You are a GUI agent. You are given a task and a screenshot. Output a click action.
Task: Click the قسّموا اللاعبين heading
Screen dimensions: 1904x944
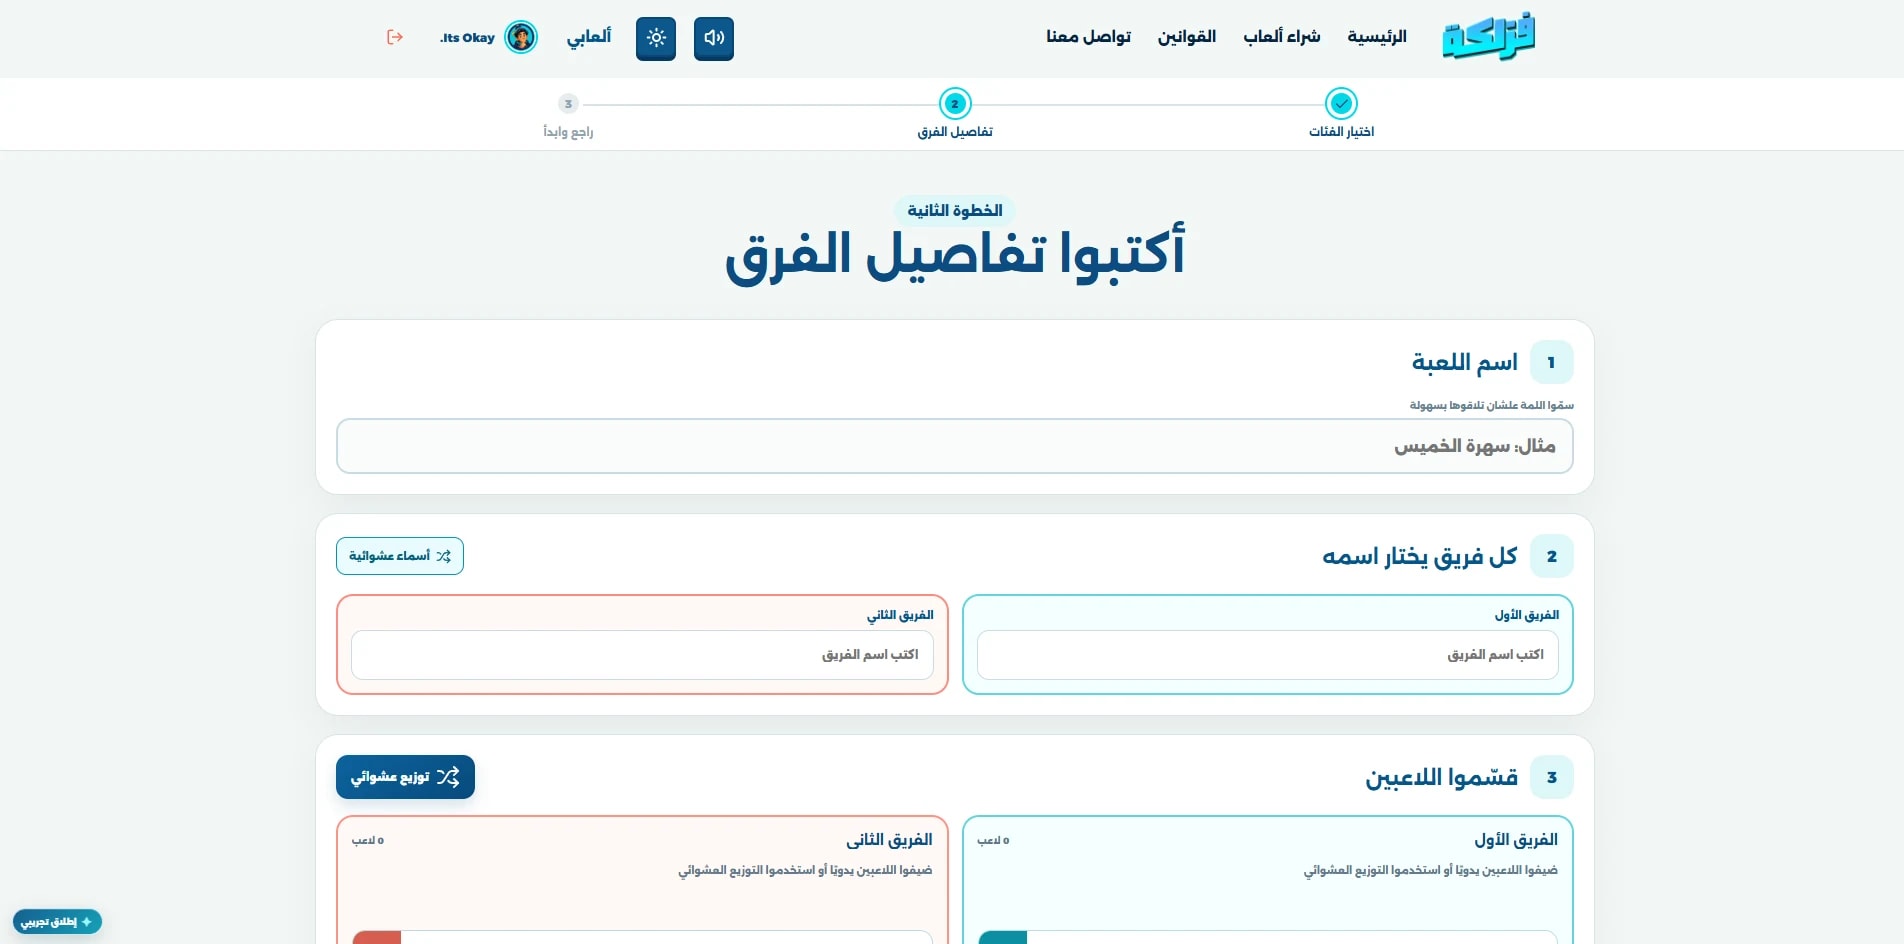(1442, 777)
